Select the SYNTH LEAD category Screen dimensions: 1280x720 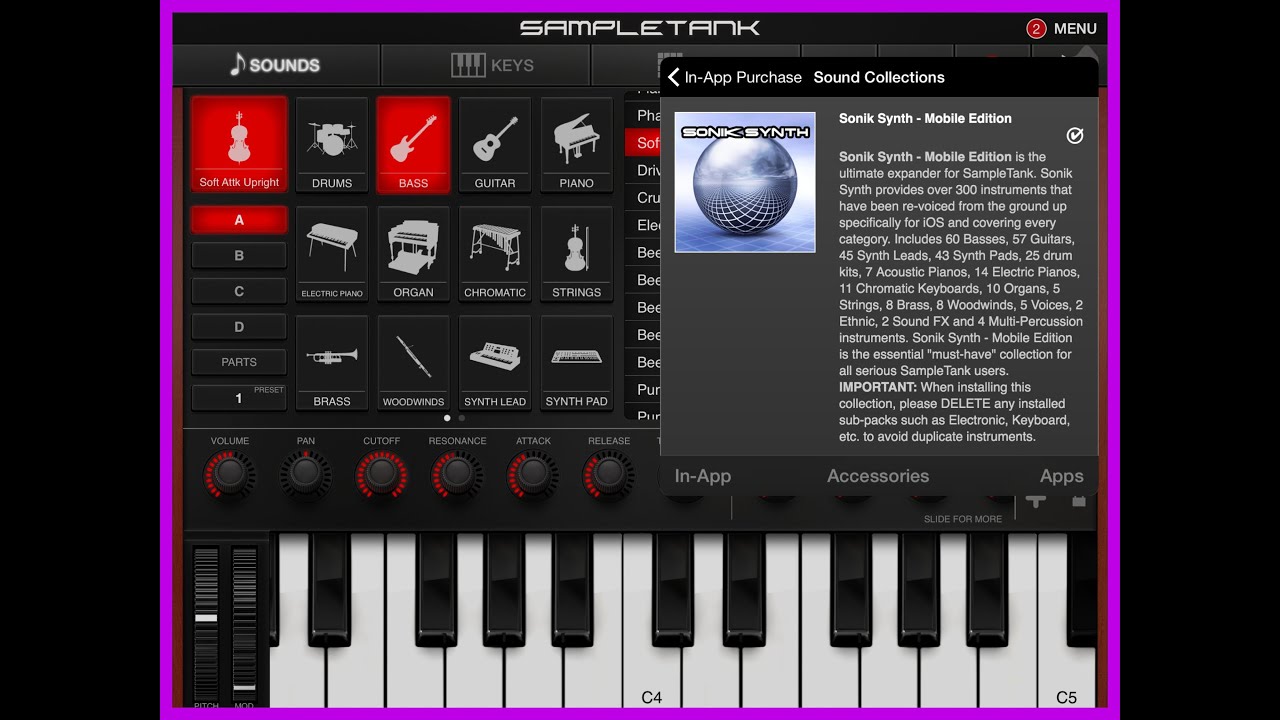[x=495, y=363]
